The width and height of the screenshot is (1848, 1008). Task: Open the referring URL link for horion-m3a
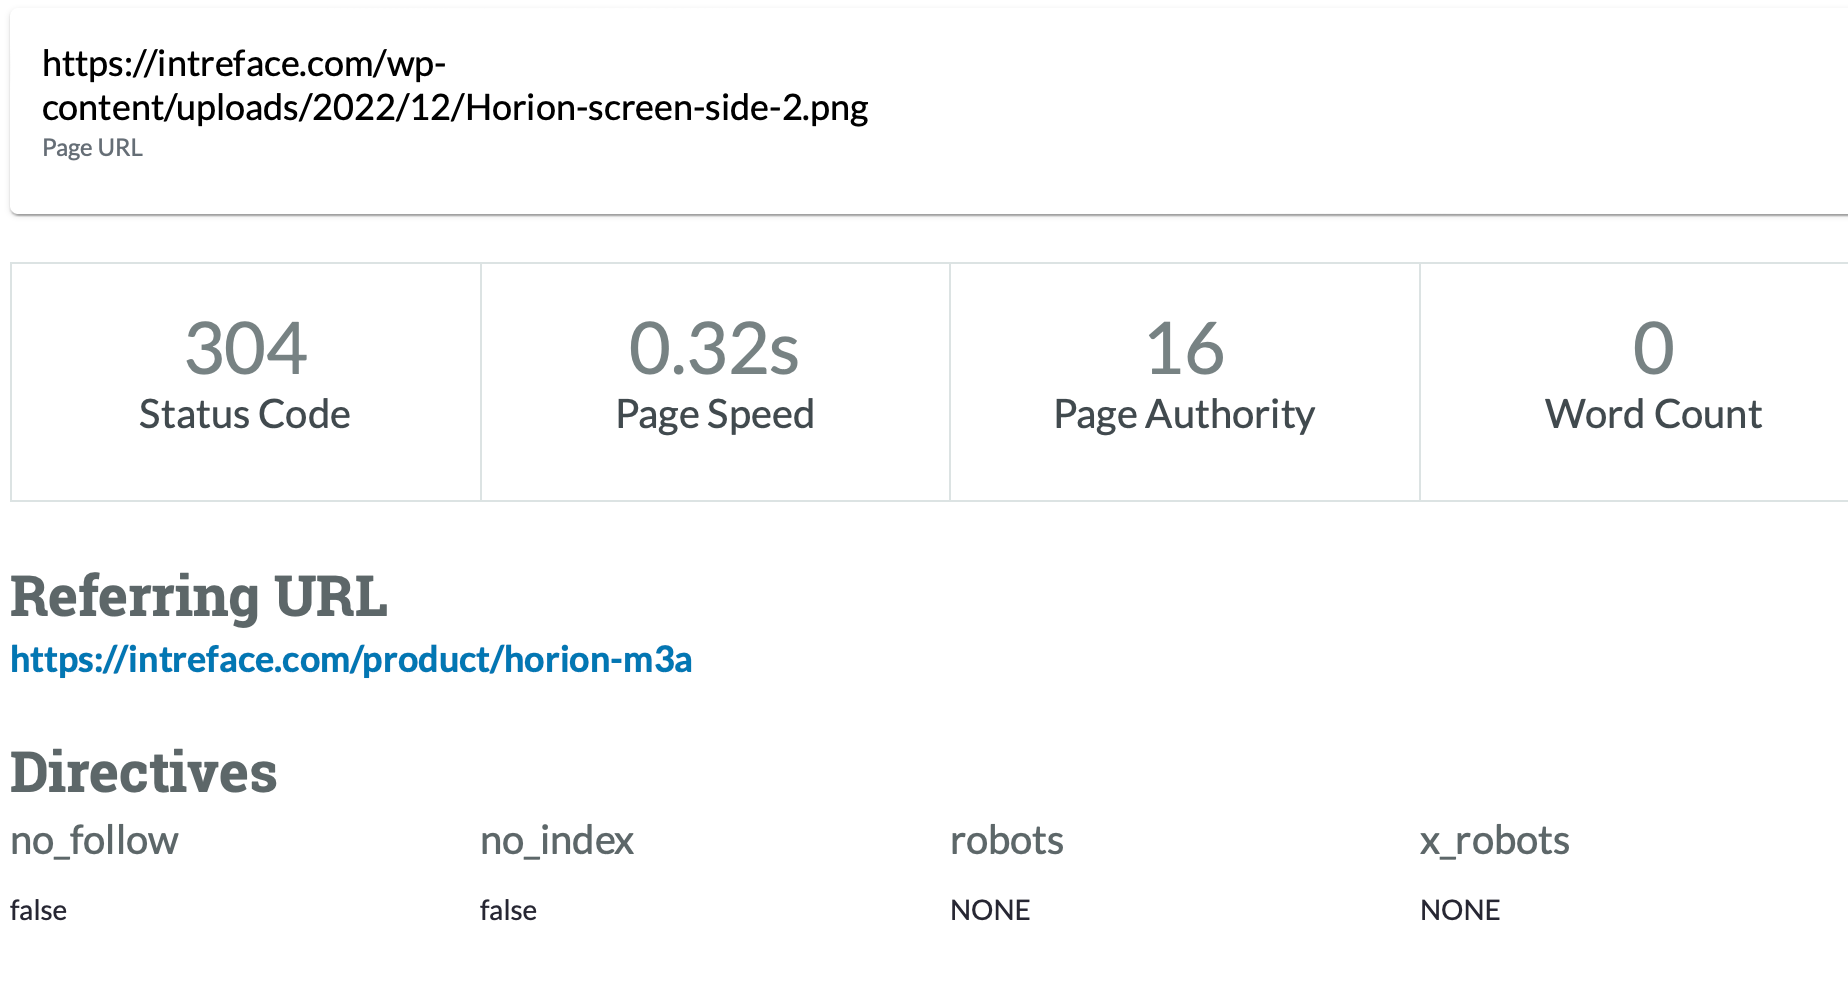[350, 660]
